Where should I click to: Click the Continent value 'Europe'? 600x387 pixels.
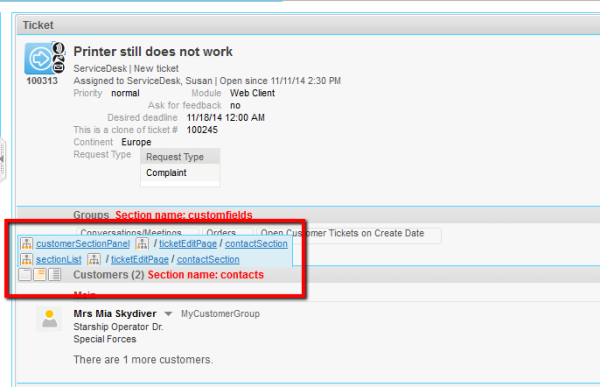pos(136,142)
